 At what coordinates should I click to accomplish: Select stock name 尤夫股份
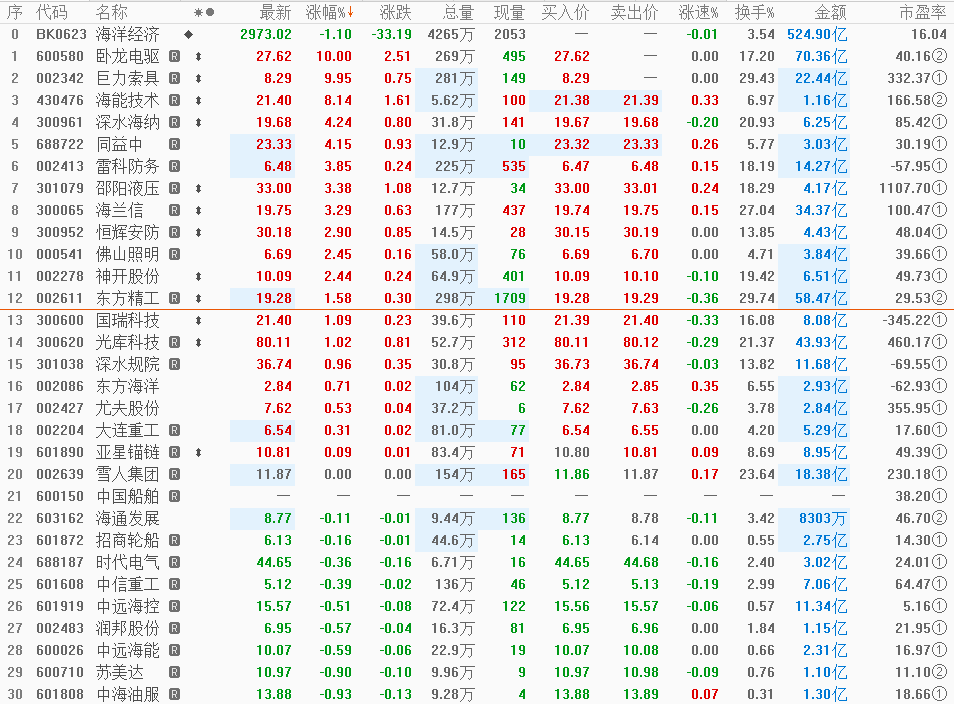point(127,408)
